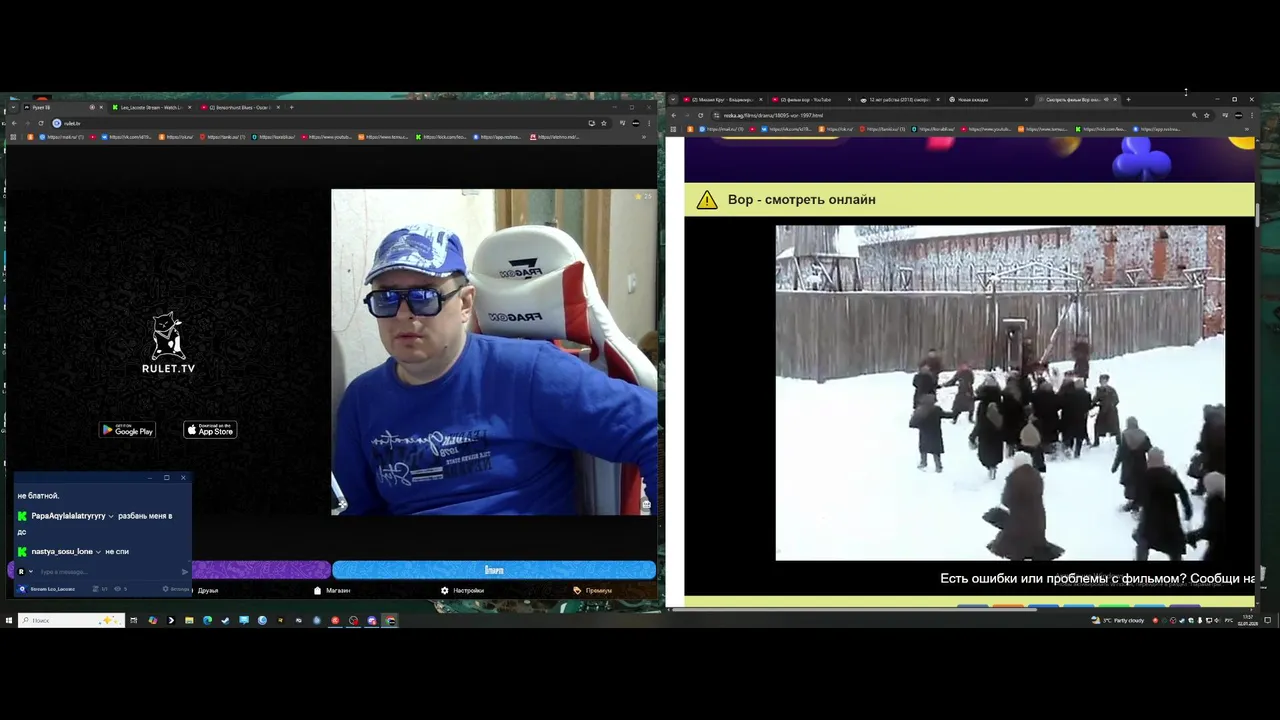Open the tab search dropdown in right browser
This screenshot has width=1280, height=720.
pos(673,100)
